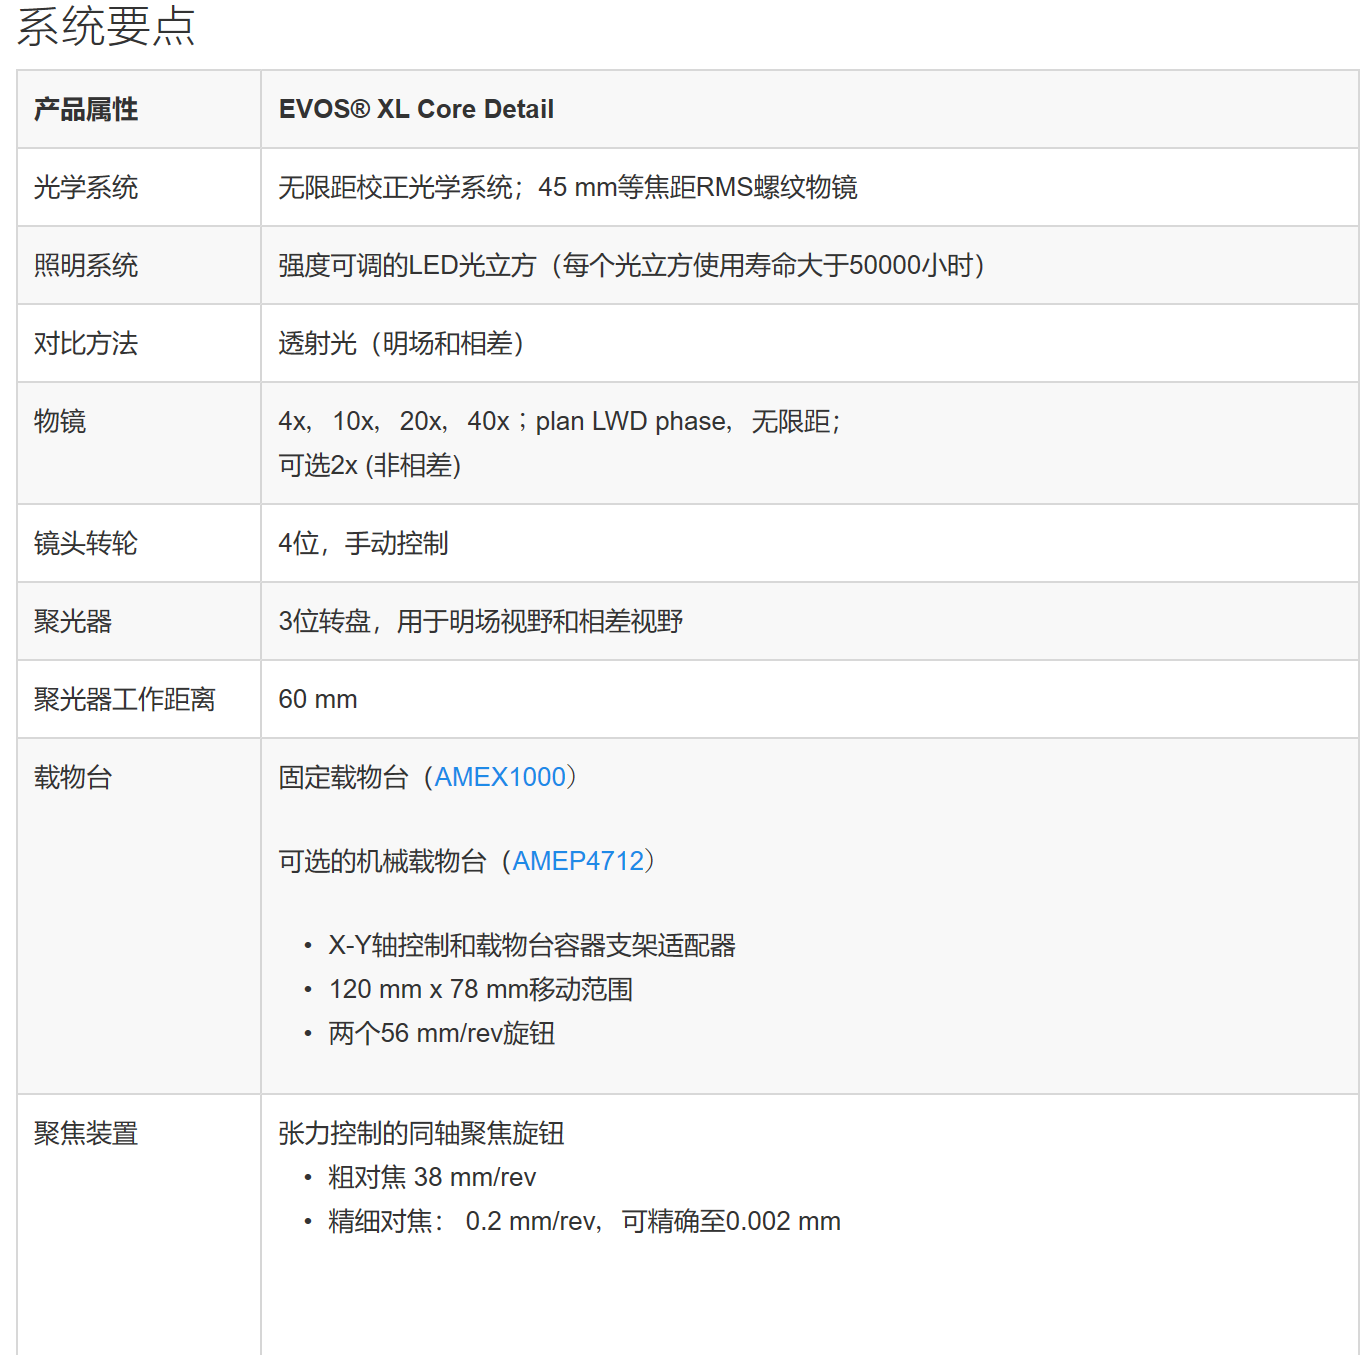Viewport: 1366px width, 1355px height.
Task: Click the EVOS® XL Core Detail header
Action: [x=416, y=109]
